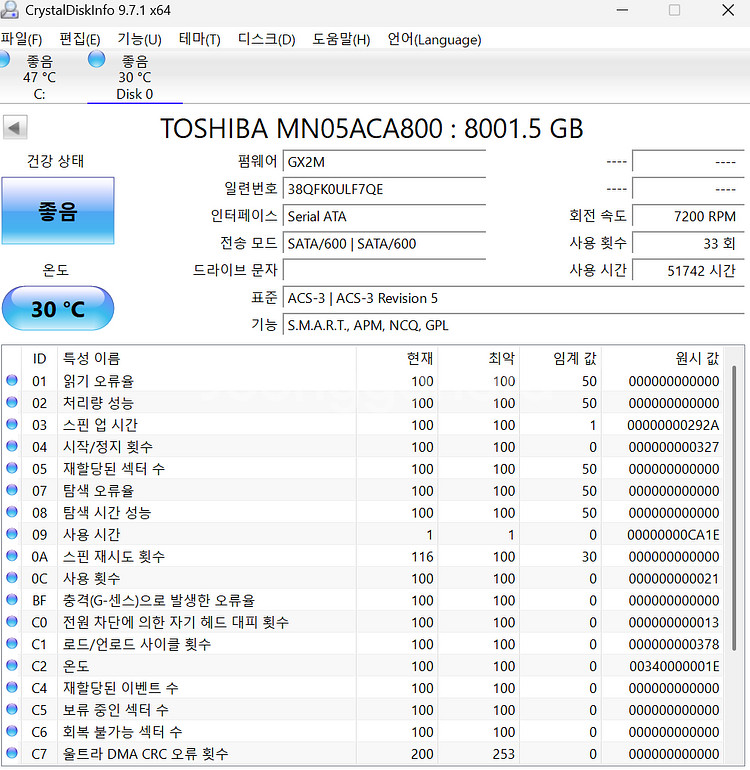This screenshot has width=750, height=770.
Task: Click the 30 °C temperature button
Action: [58, 308]
